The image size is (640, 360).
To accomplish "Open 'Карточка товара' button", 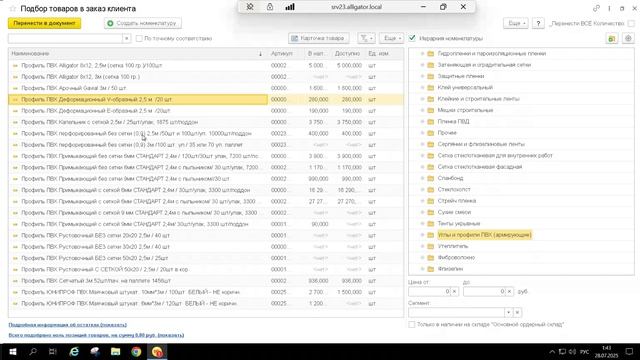I will coord(318,38).
